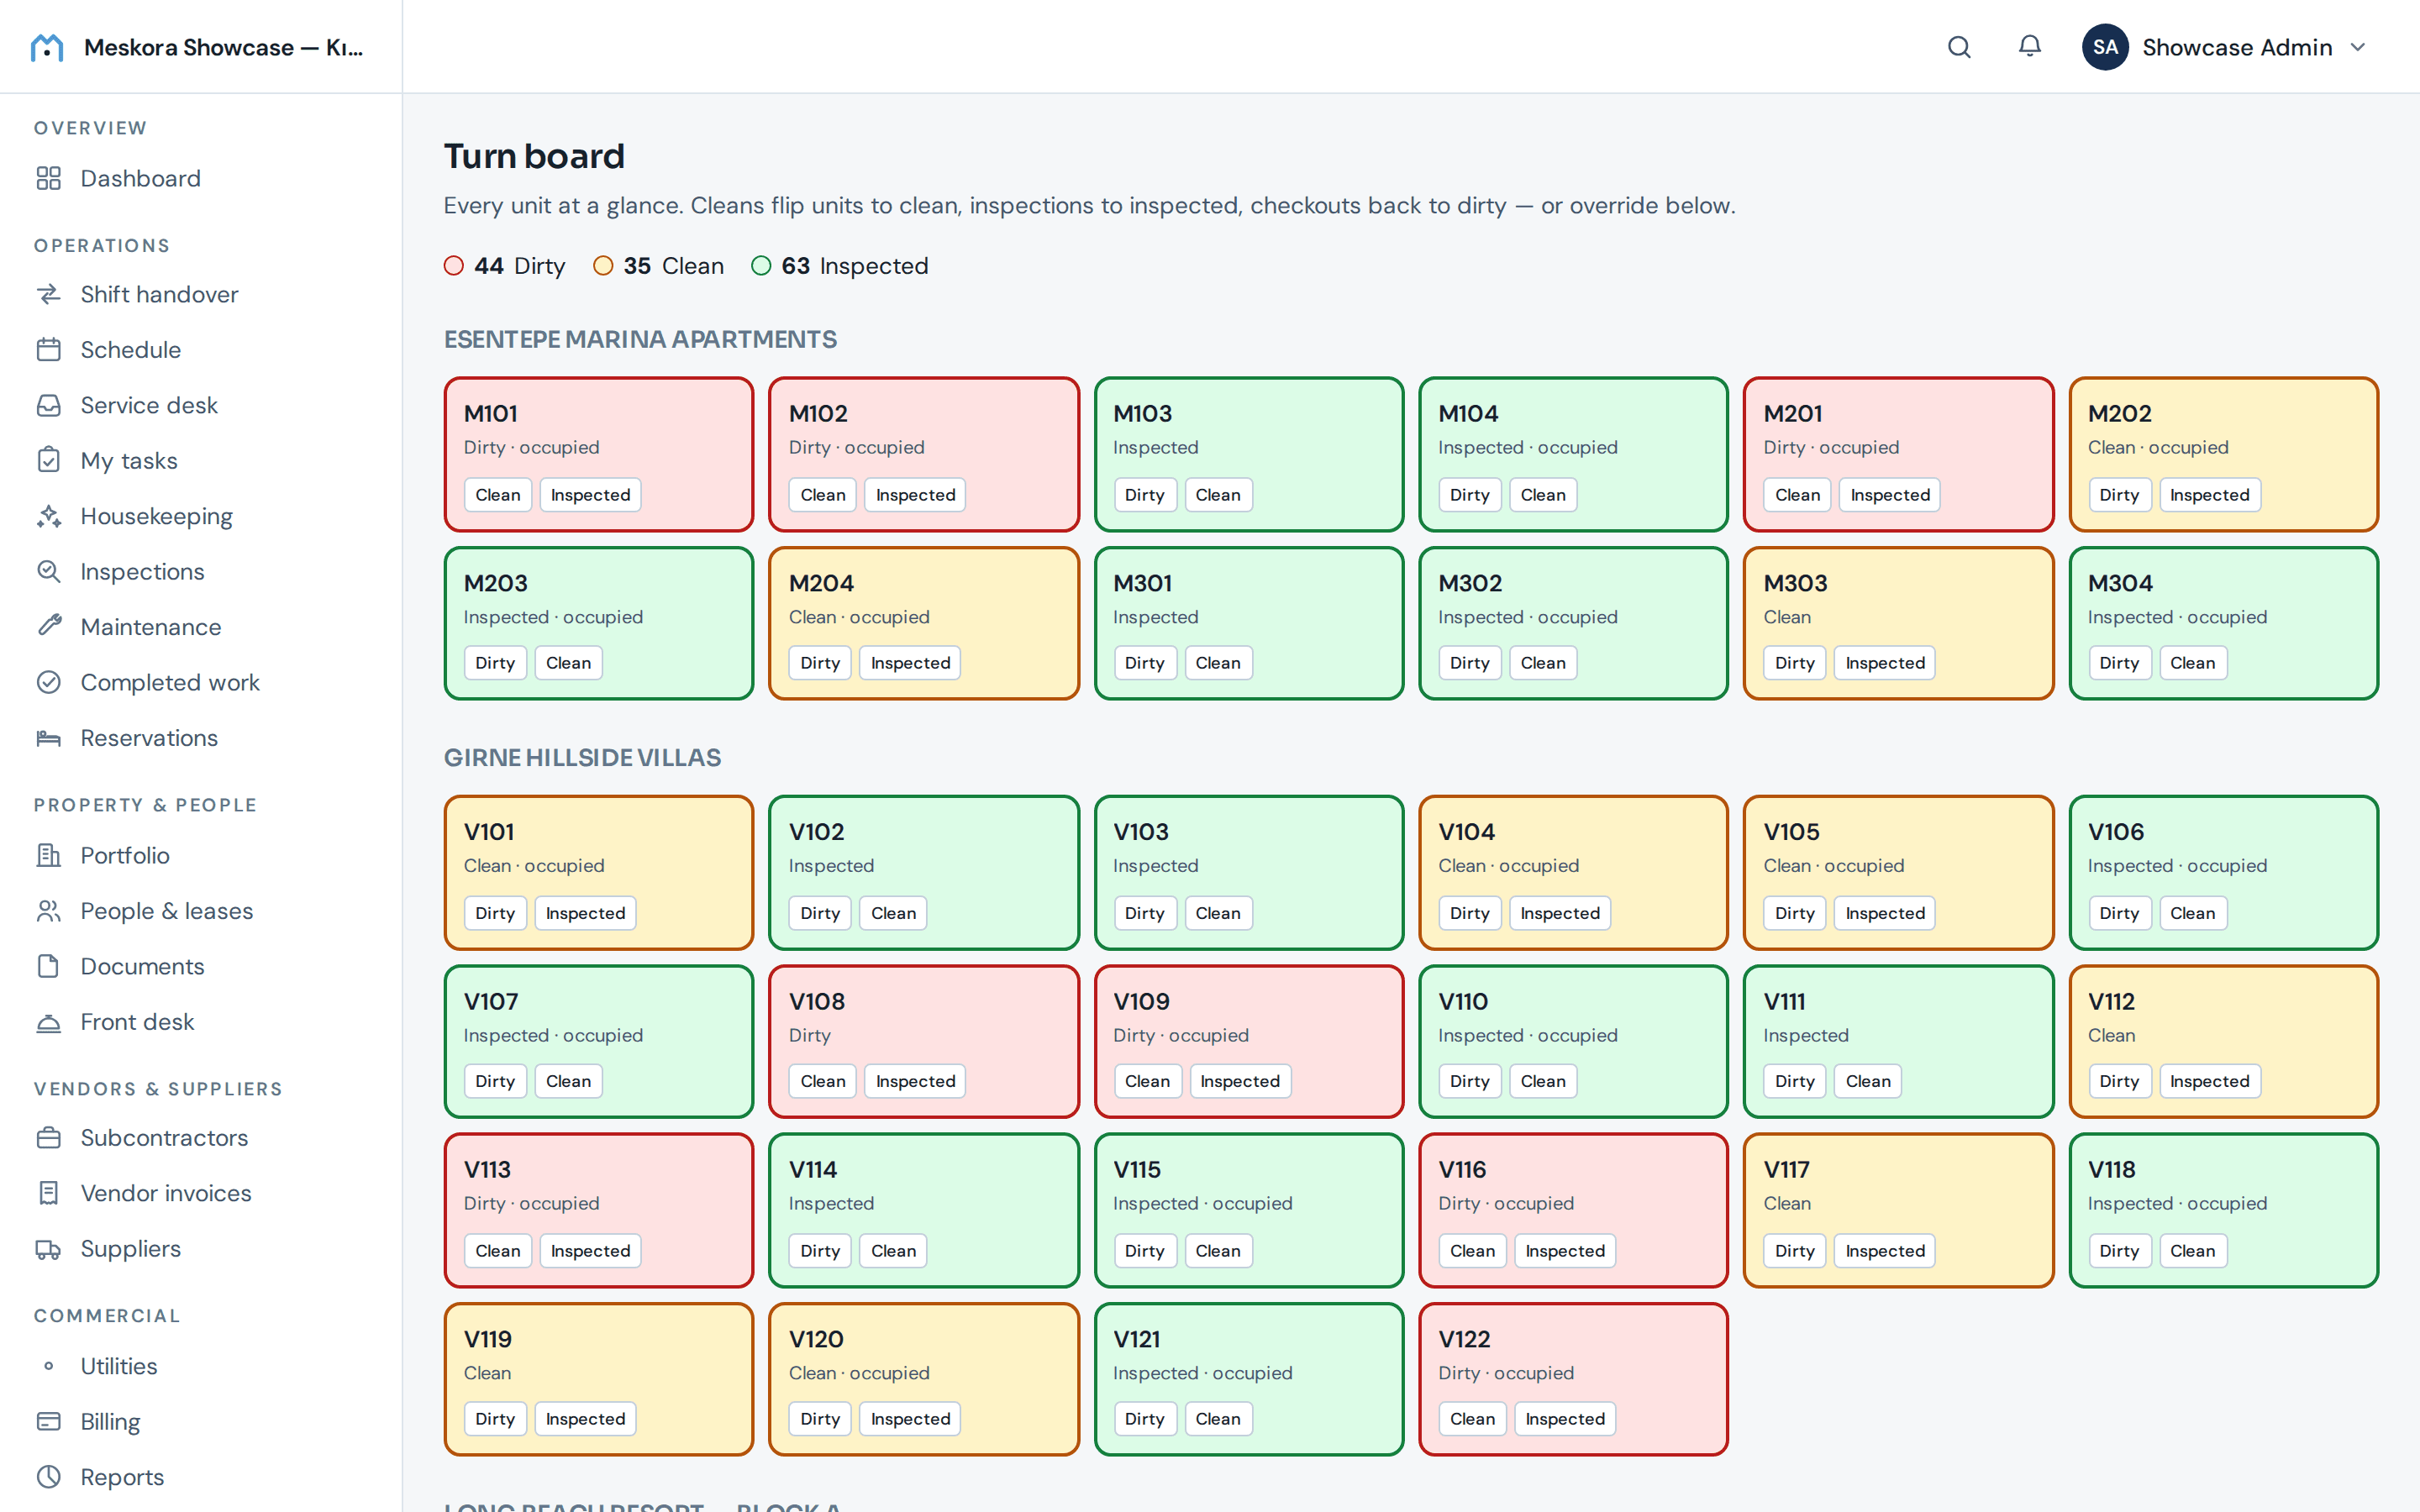The height and width of the screenshot is (1512, 2420).
Task: Set M202 to Inspected
Action: 2209,495
